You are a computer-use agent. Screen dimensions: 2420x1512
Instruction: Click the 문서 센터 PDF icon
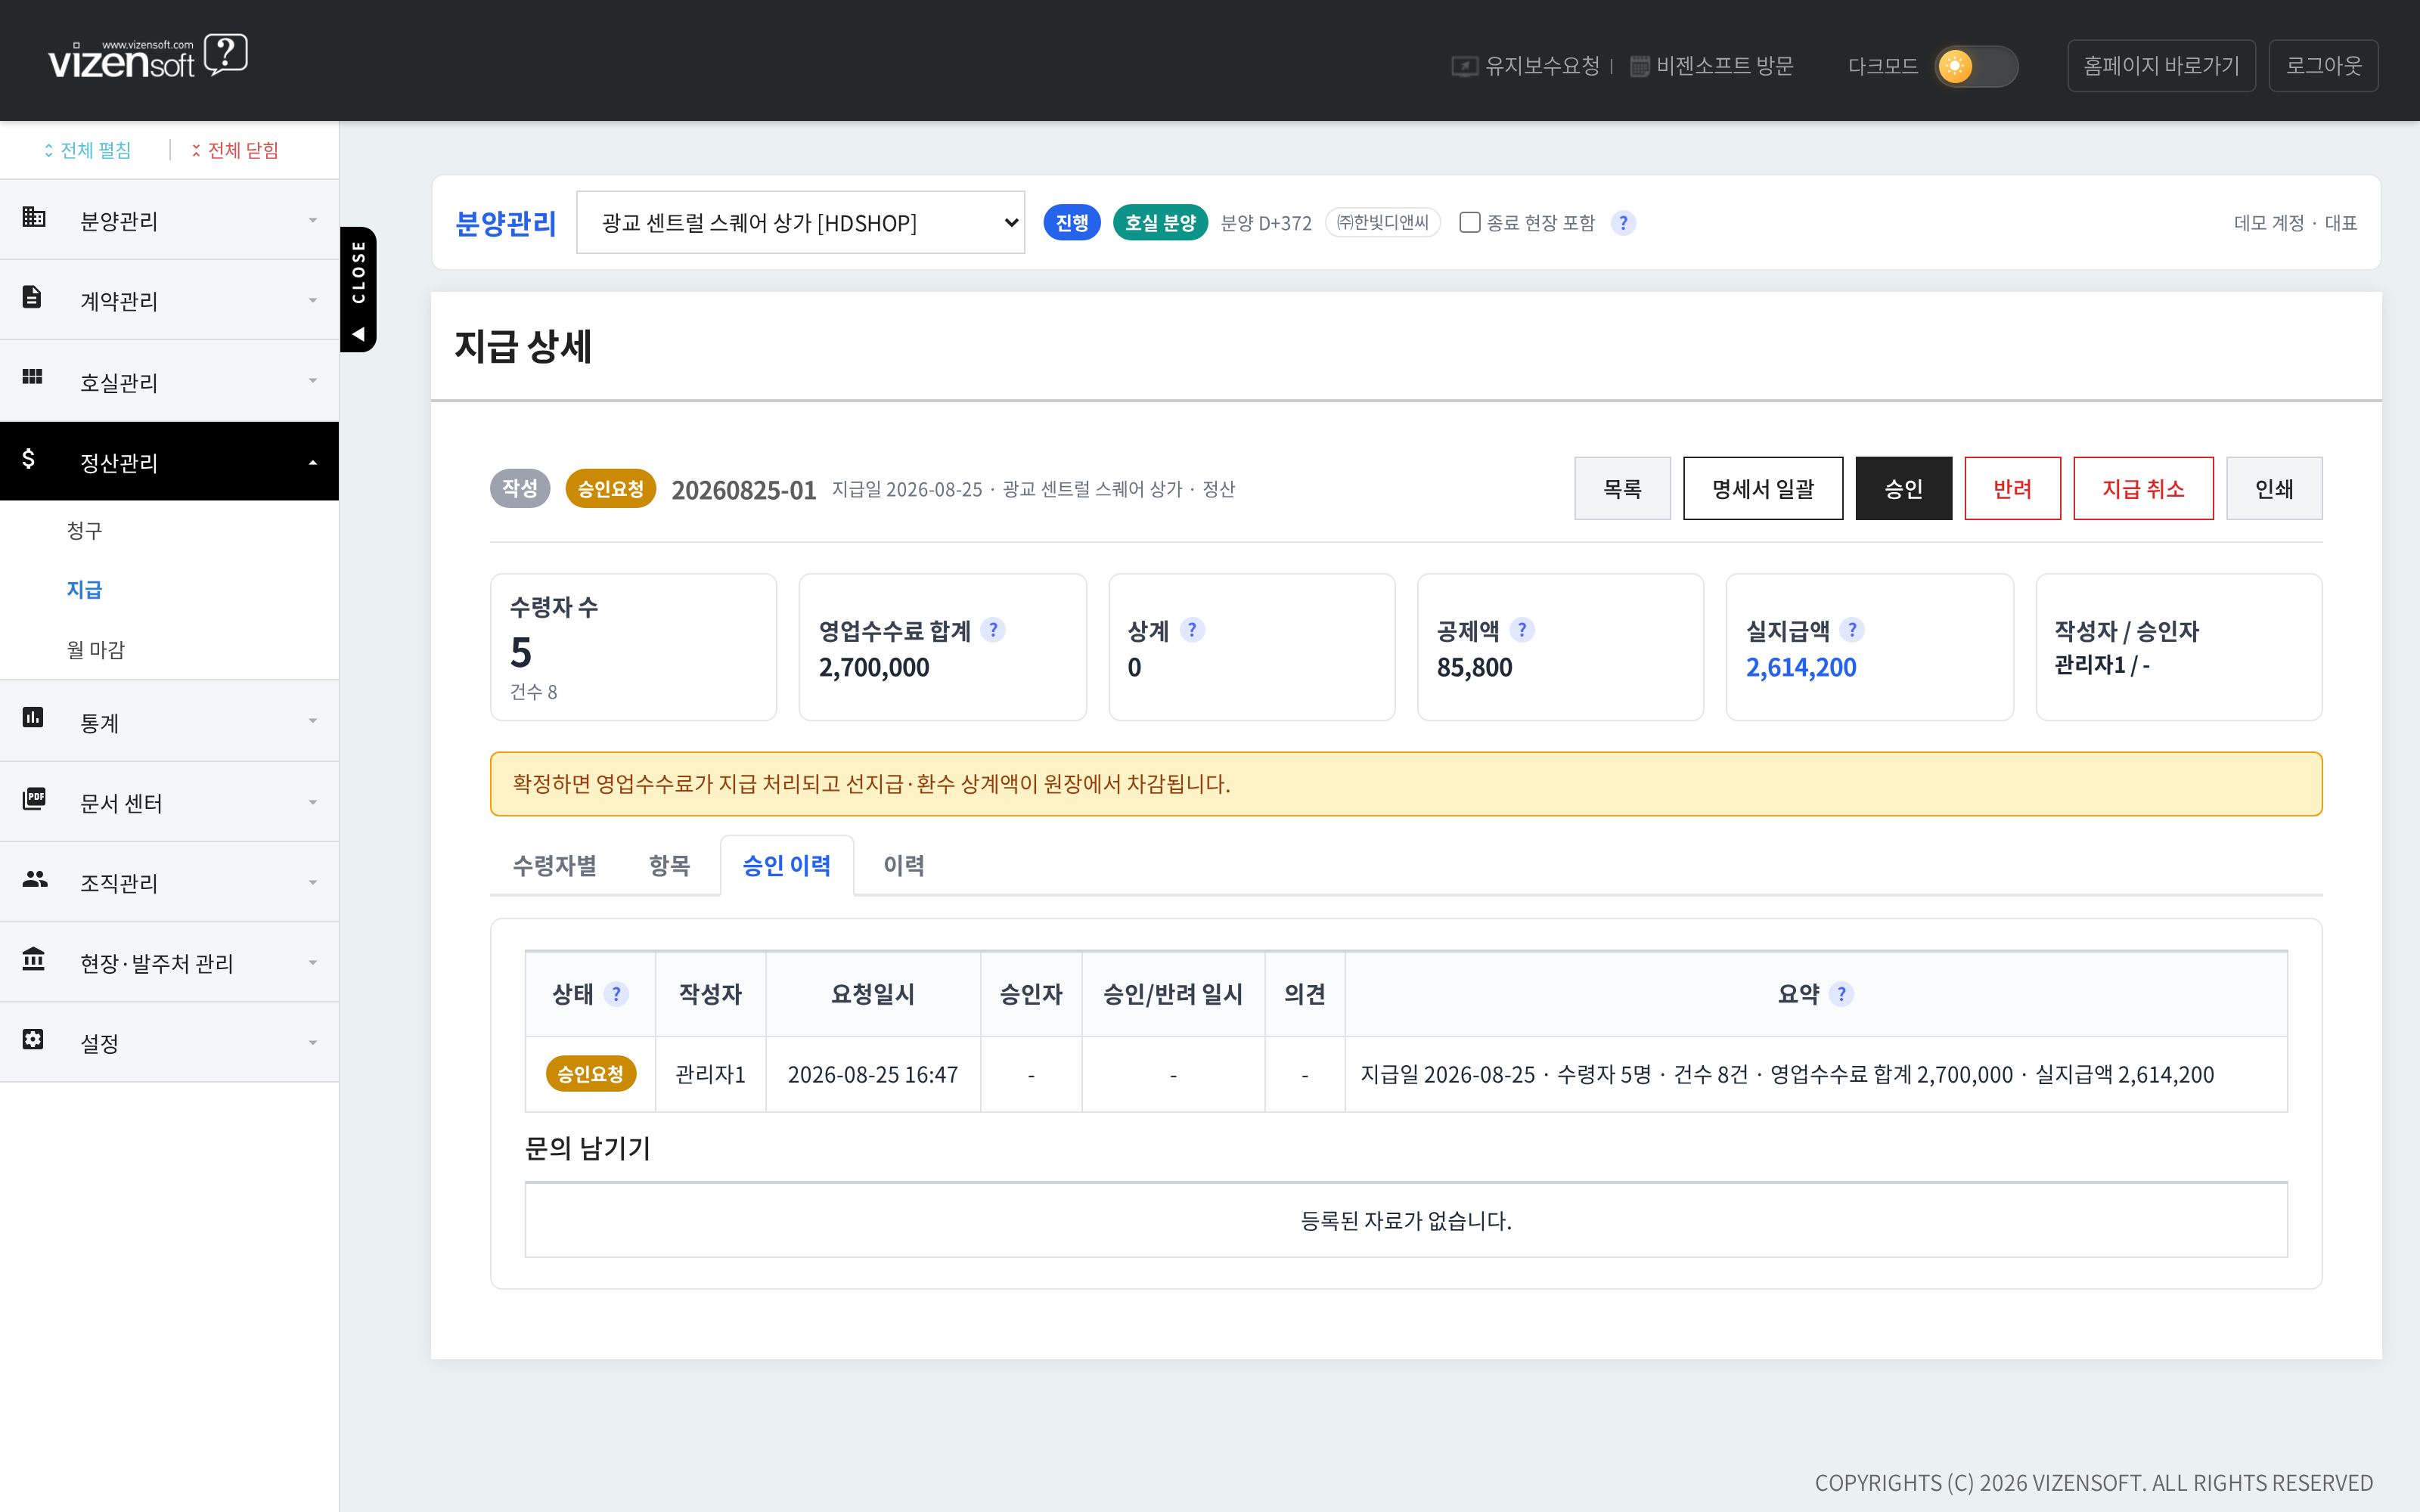pos(34,798)
